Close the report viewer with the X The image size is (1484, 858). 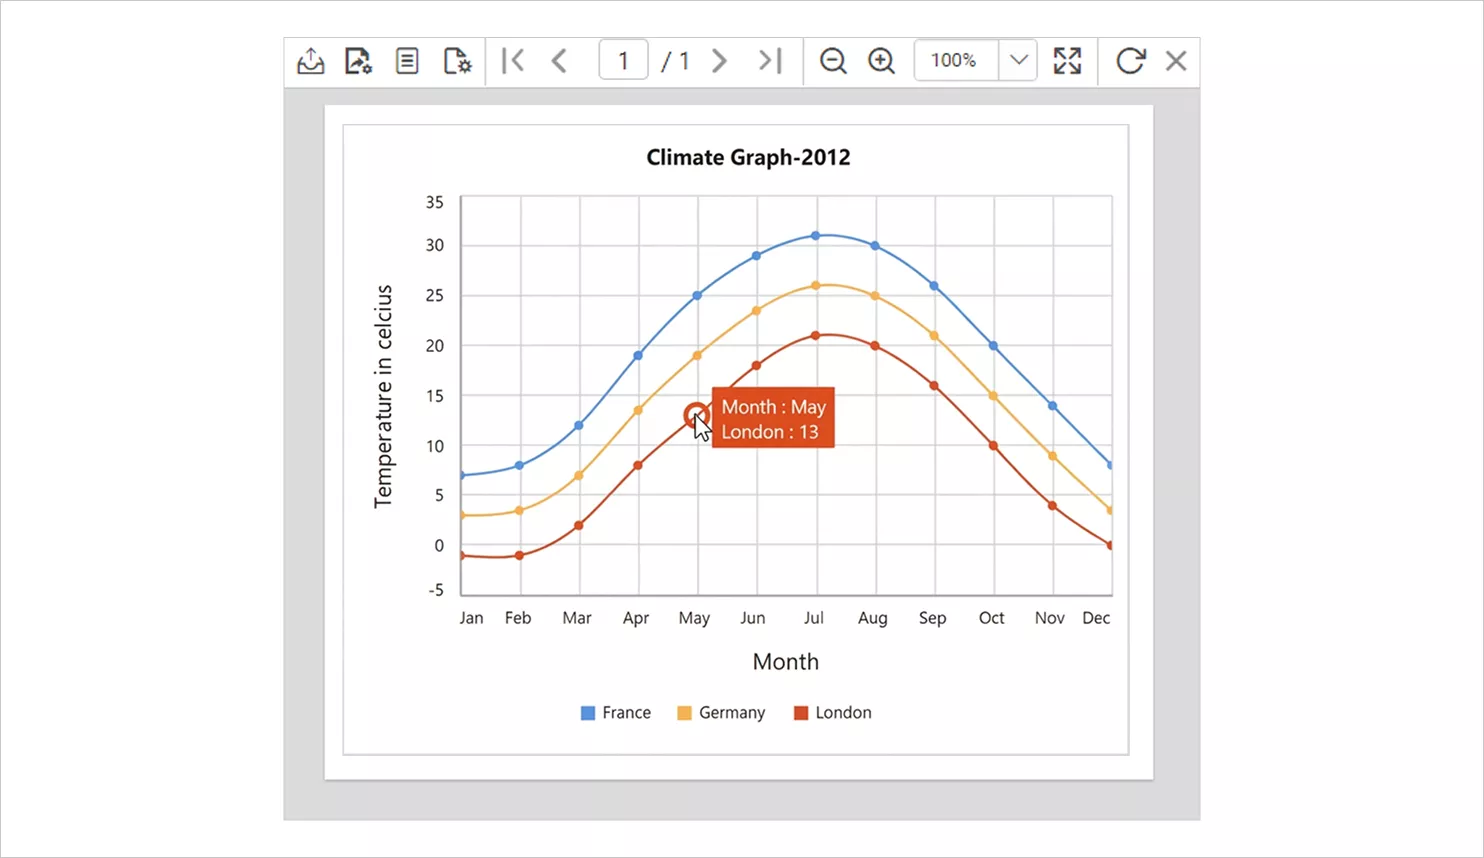1176,61
